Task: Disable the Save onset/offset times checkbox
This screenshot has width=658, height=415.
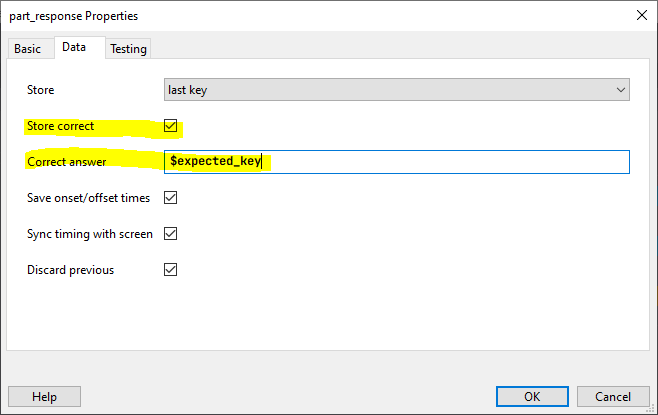Action: coord(170,198)
